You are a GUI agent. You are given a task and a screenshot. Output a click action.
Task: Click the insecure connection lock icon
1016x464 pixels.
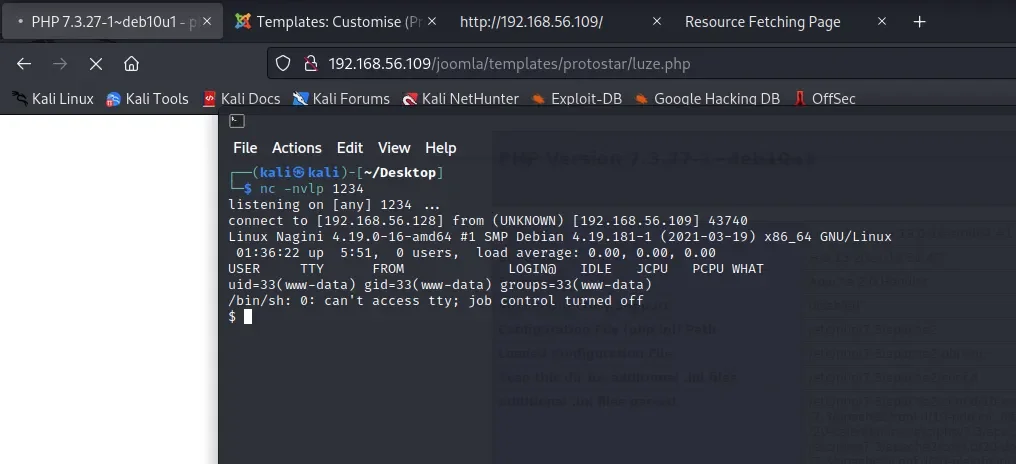coord(309,64)
